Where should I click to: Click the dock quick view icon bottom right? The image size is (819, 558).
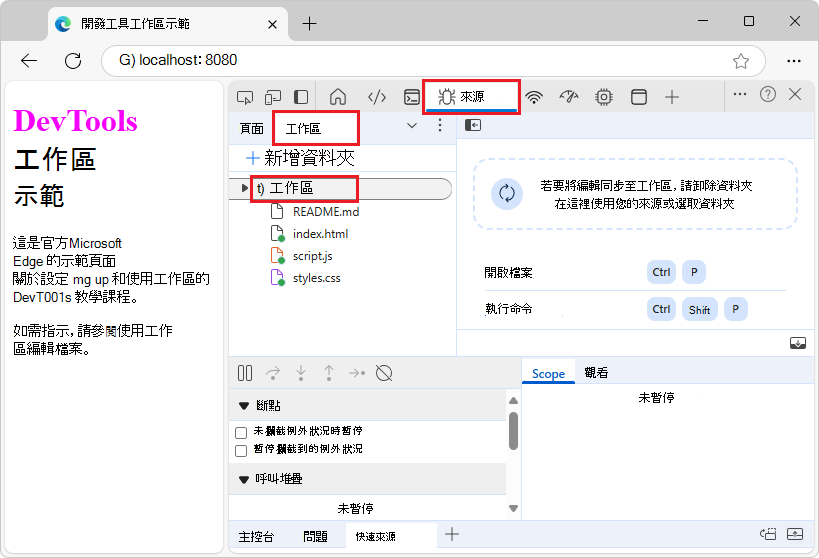[x=768, y=534]
